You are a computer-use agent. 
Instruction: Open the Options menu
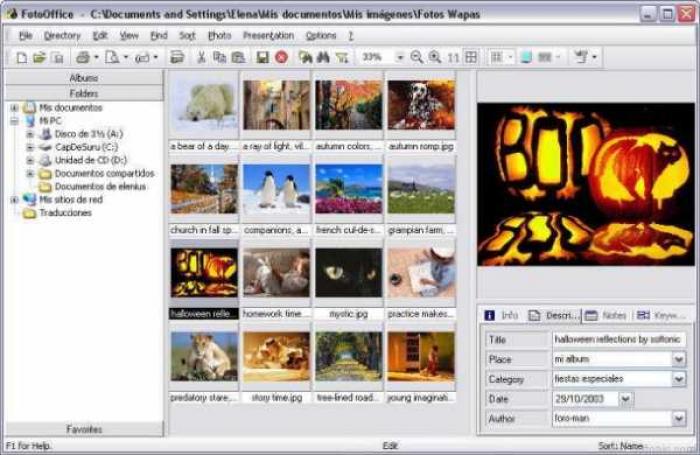[x=321, y=36]
